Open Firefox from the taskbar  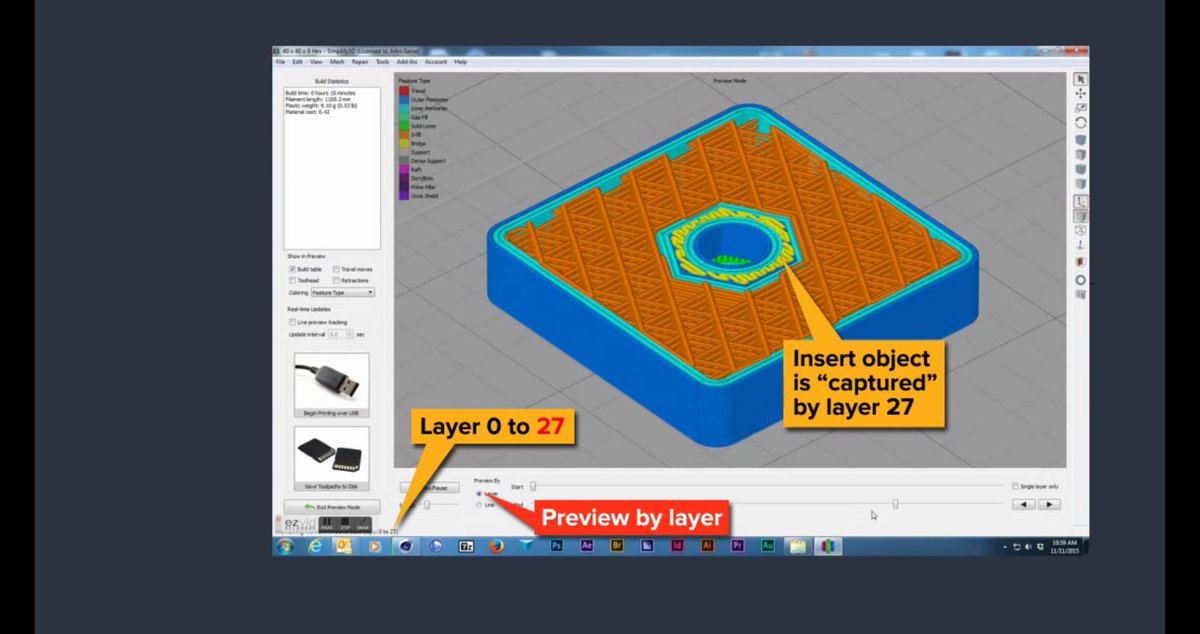[x=496, y=546]
